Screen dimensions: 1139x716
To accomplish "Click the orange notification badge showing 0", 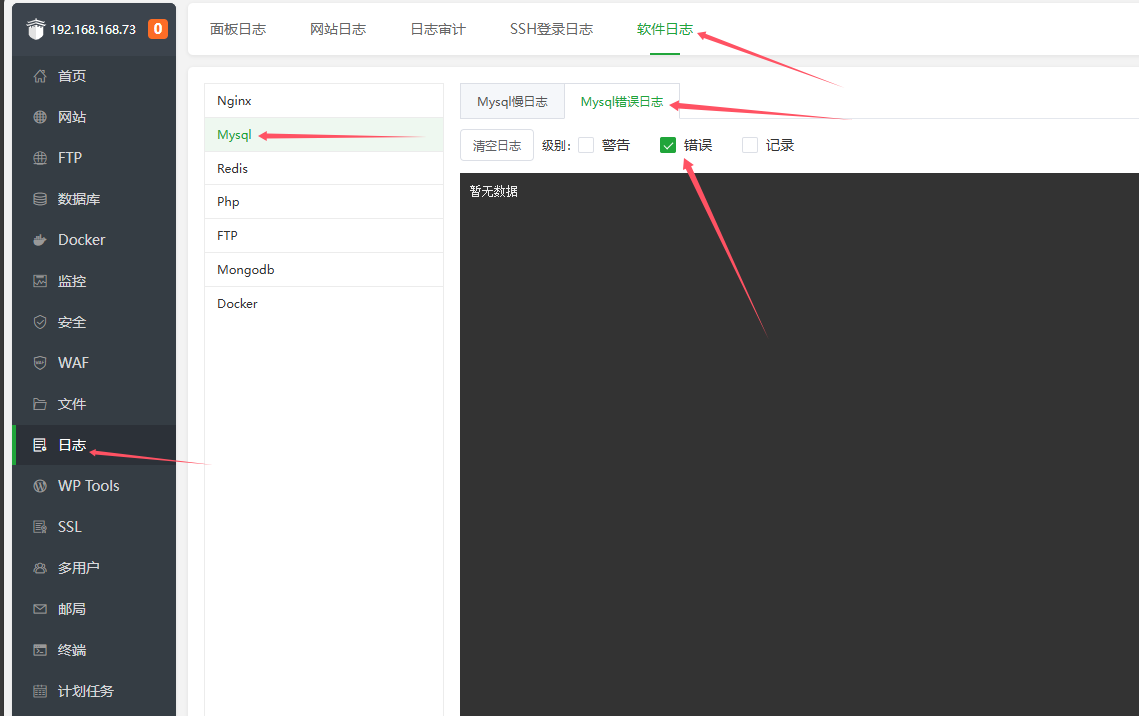I will point(158,28).
